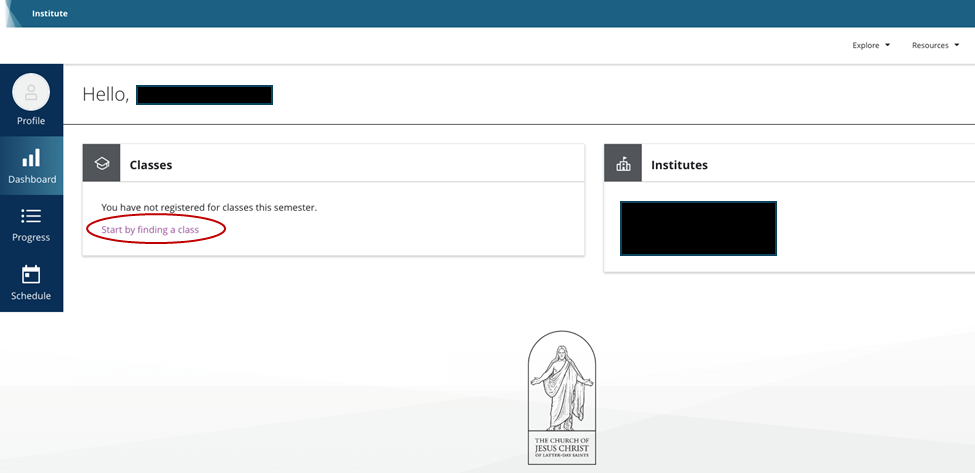Screen dimensions: 975x473
Task: Select the Schedule sidebar label
Action: click(31, 296)
